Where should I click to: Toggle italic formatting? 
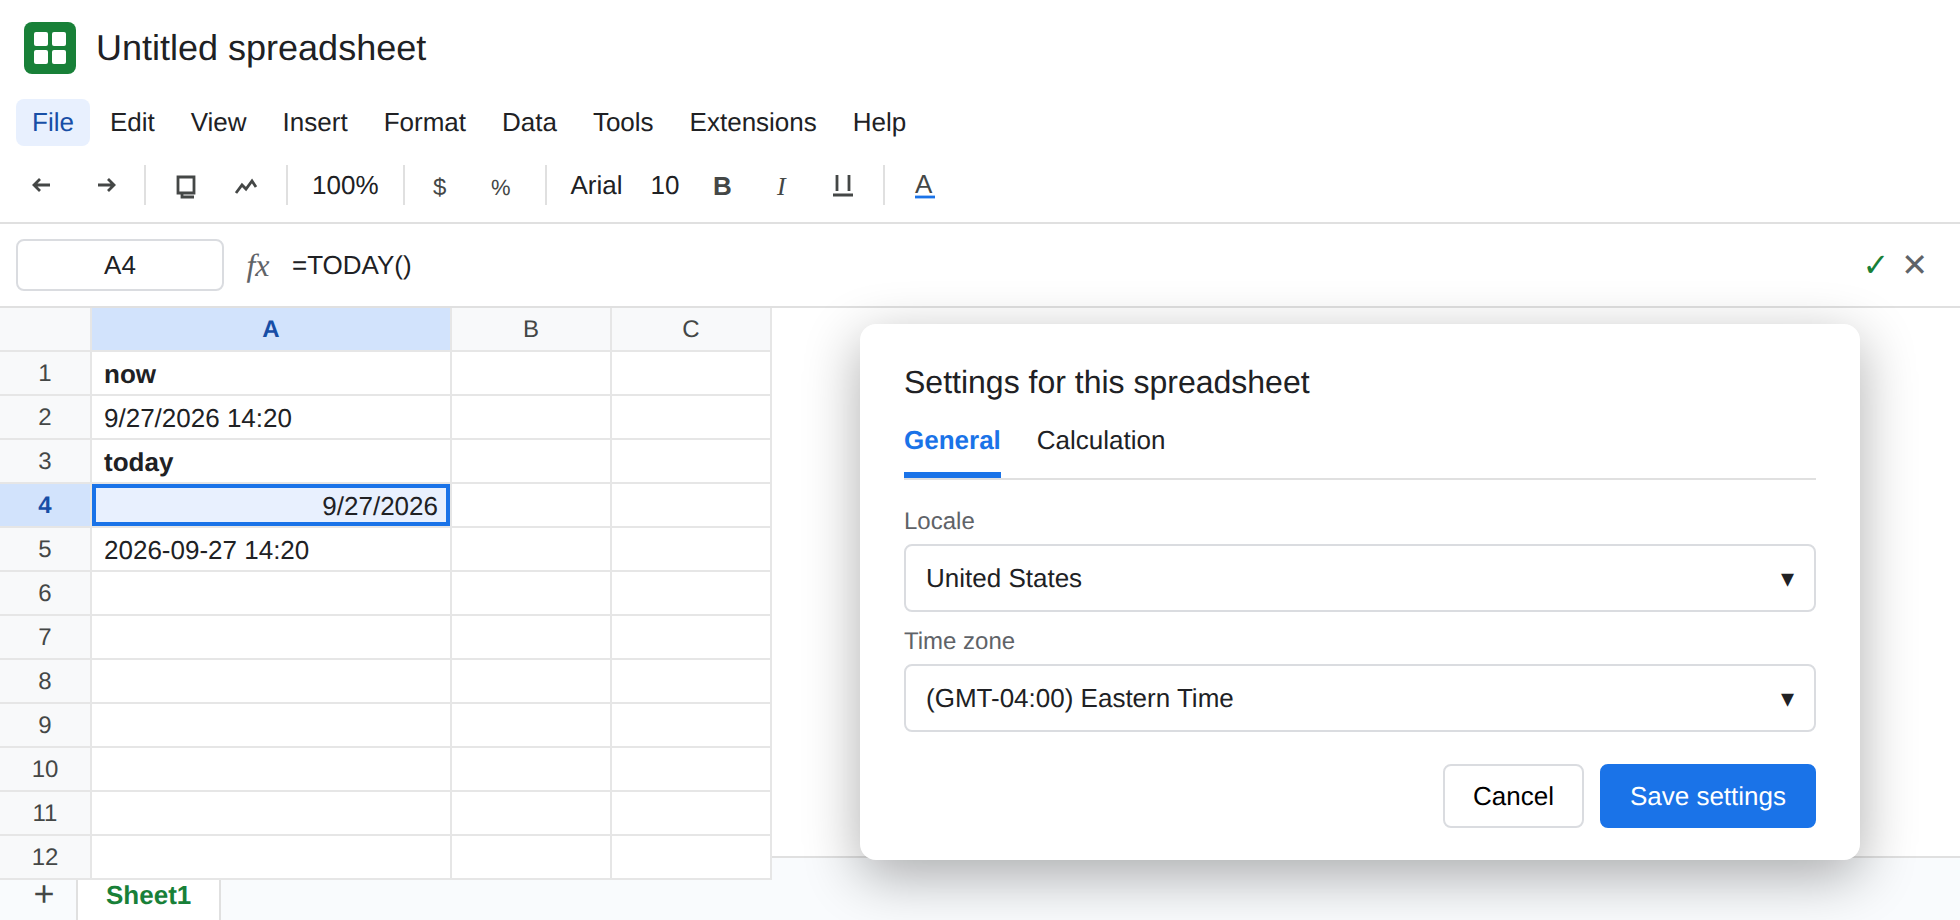(781, 186)
